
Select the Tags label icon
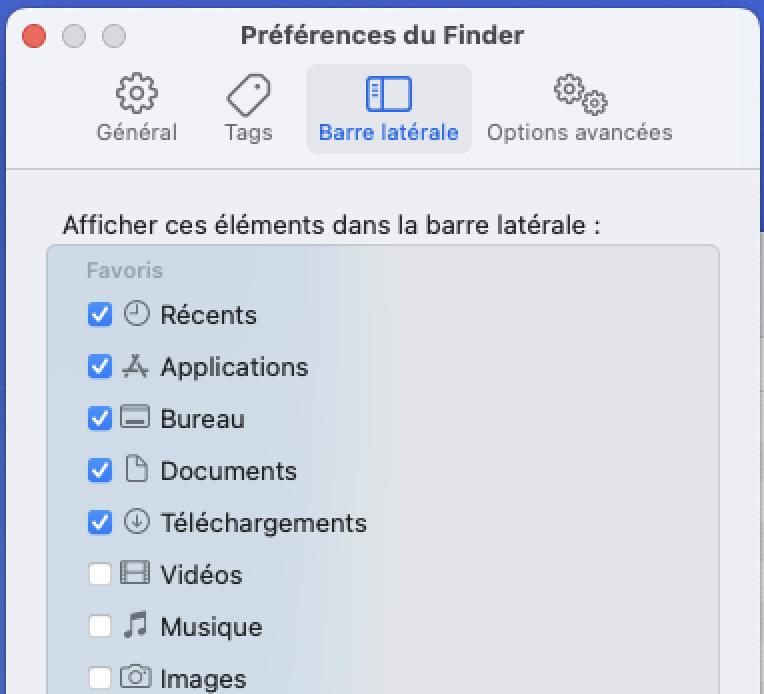pyautogui.click(x=248, y=95)
